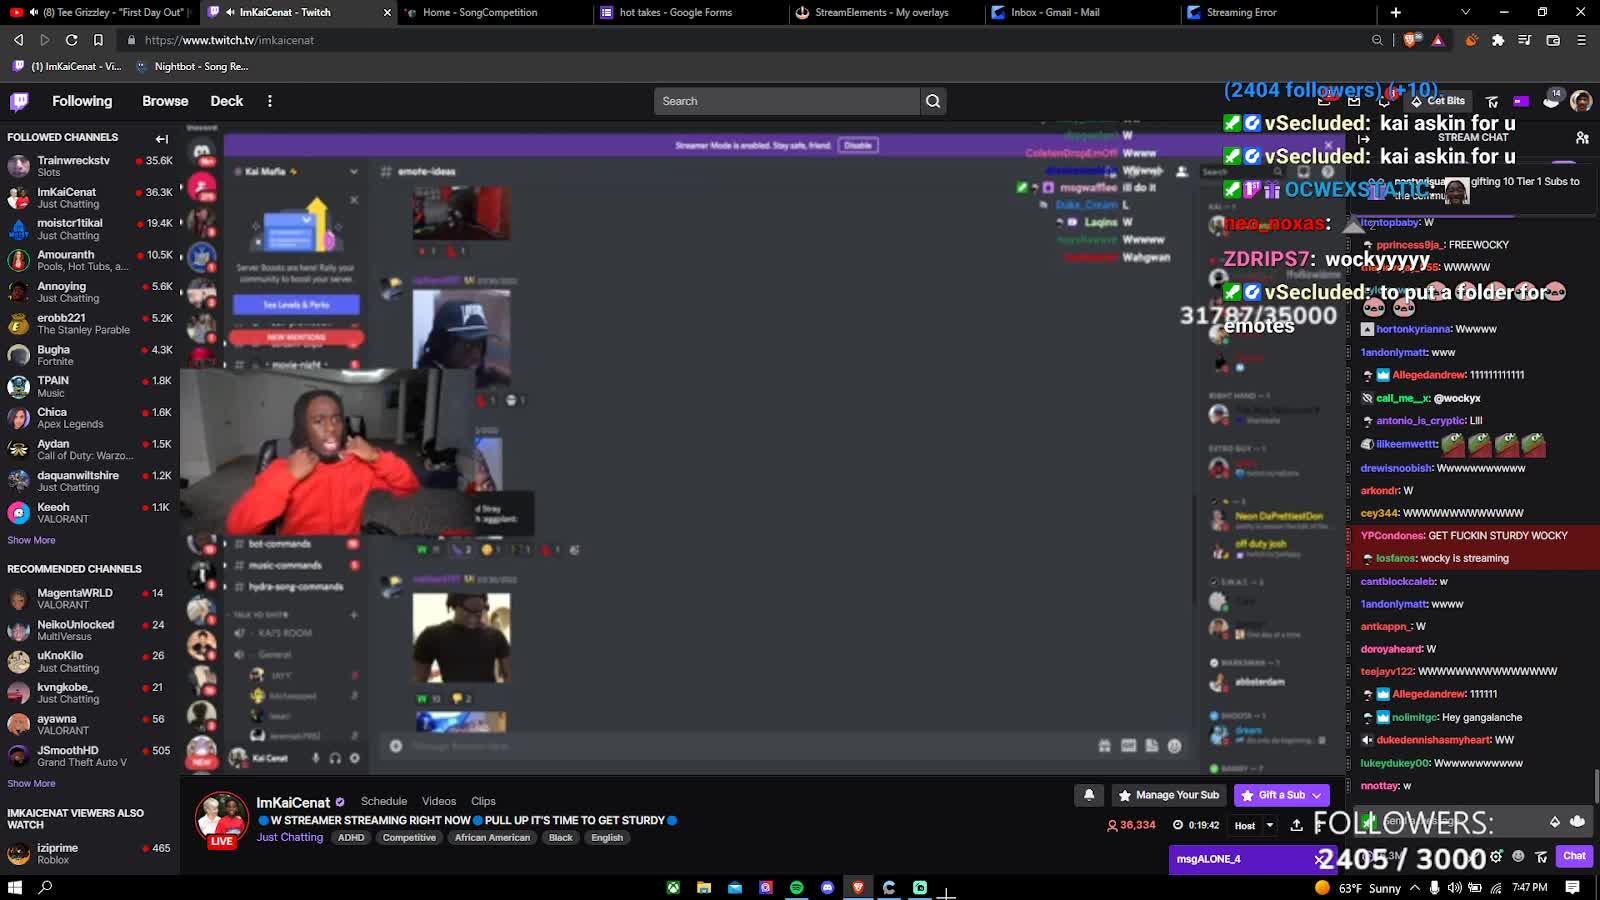Click Manage Your Sub button
Viewport: 1600px width, 900px height.
click(1168, 795)
